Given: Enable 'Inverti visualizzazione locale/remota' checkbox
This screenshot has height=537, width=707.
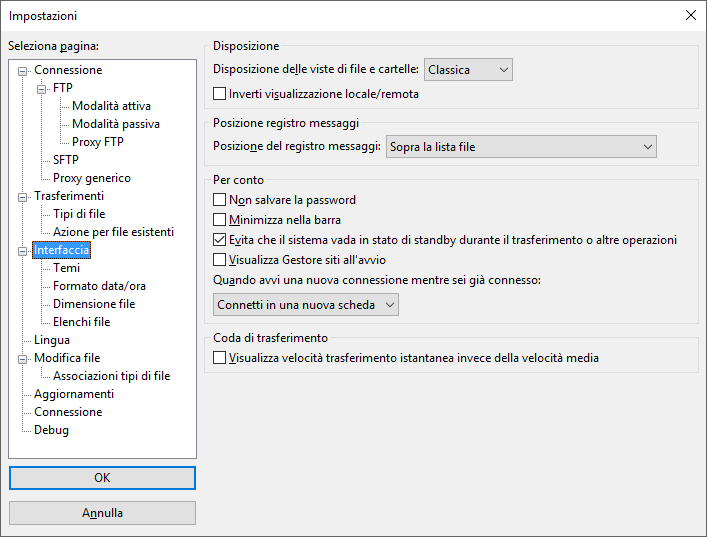Looking at the screenshot, I should (220, 94).
